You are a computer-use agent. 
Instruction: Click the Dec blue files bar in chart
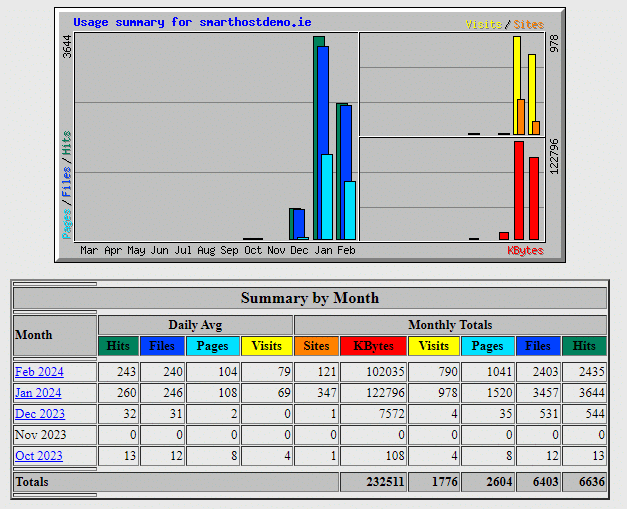click(299, 223)
